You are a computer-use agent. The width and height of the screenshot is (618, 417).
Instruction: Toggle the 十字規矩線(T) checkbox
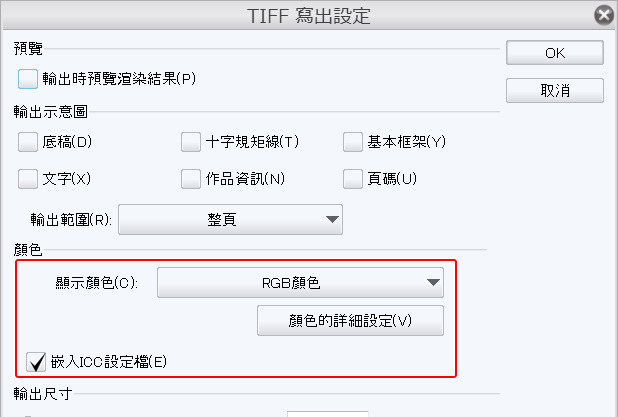(x=191, y=142)
